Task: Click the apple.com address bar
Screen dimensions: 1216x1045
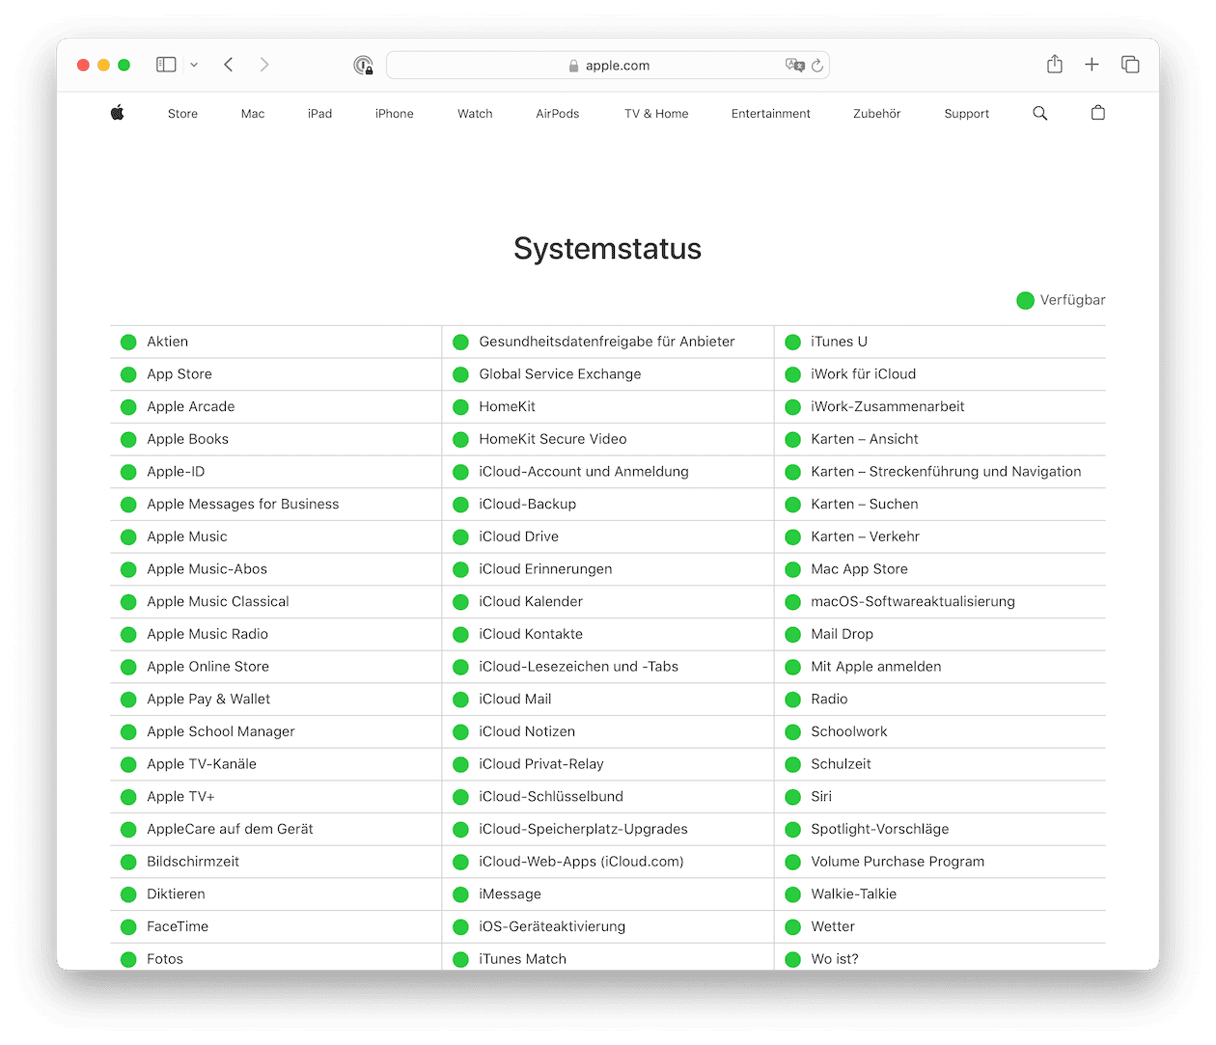Action: click(x=608, y=65)
